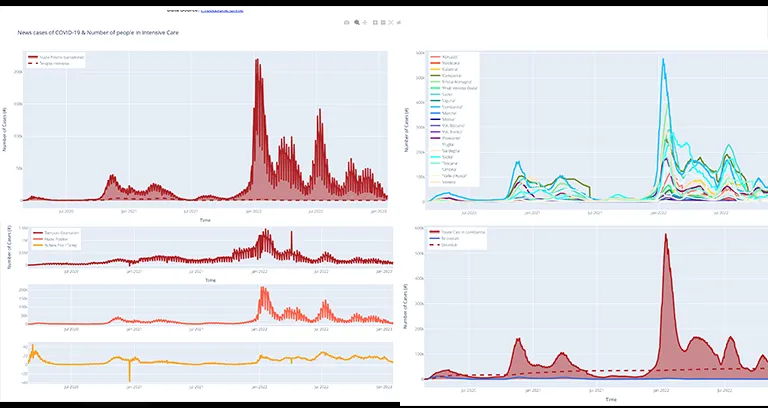Toggle Marche region in legend
Viewport: 768px width, 408px height.
coord(443,113)
